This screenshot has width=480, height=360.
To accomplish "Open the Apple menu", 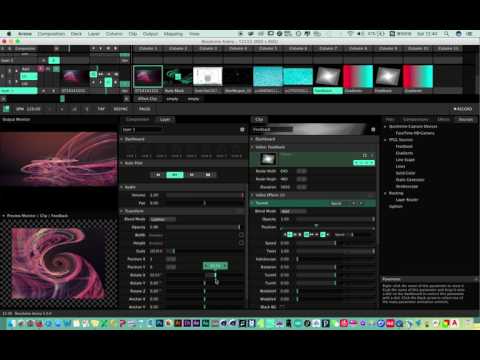I will [x=9, y=34].
